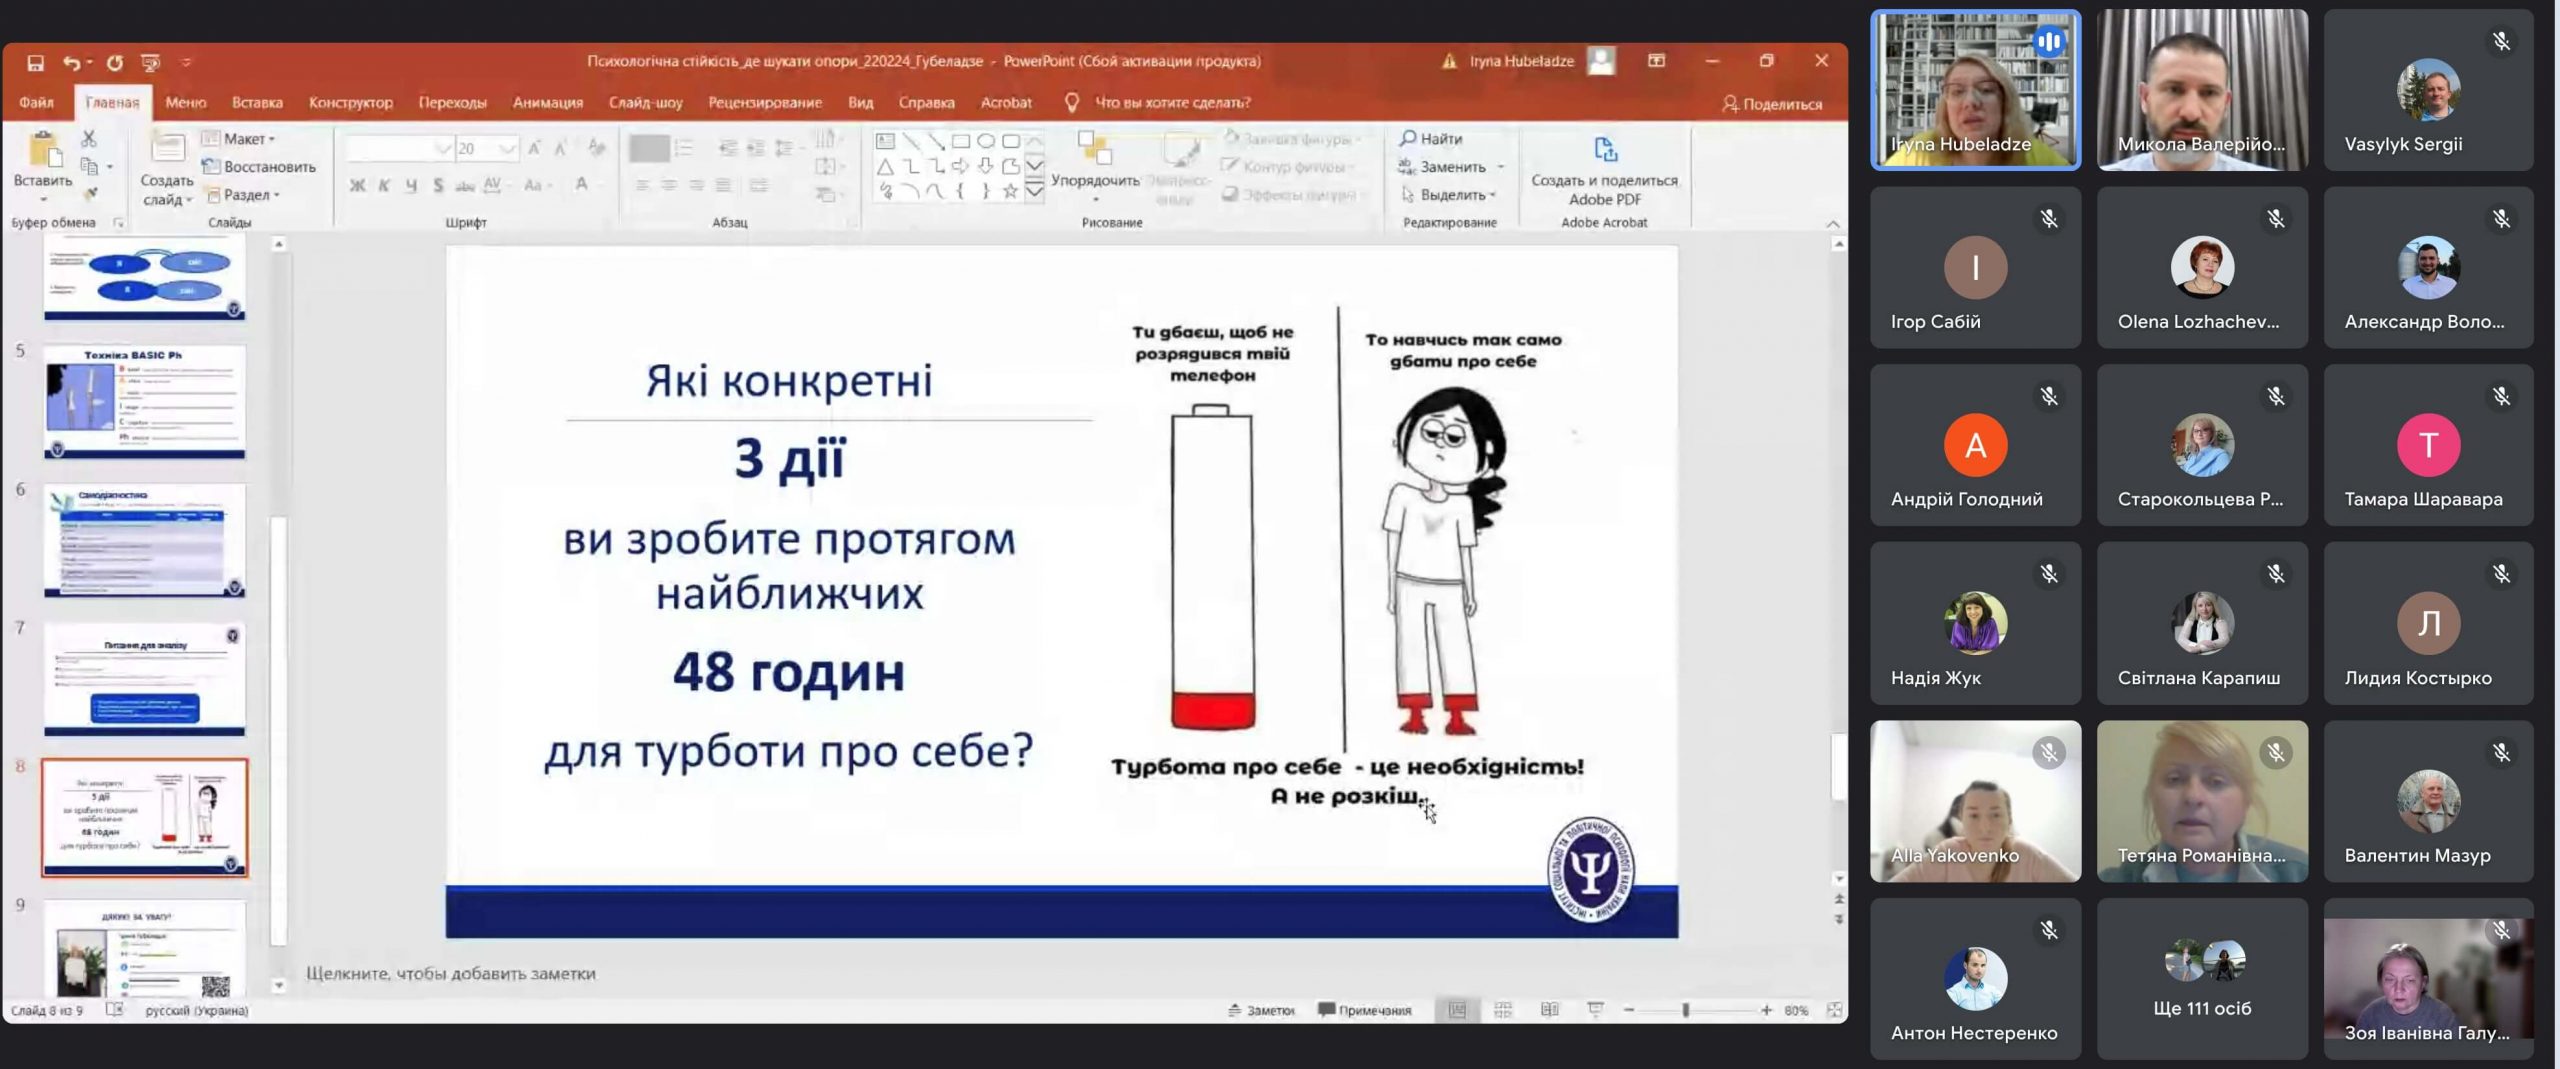The width and height of the screenshot is (2560, 1069).
Task: Adjust the zoom slider handle
Action: [1685, 1010]
